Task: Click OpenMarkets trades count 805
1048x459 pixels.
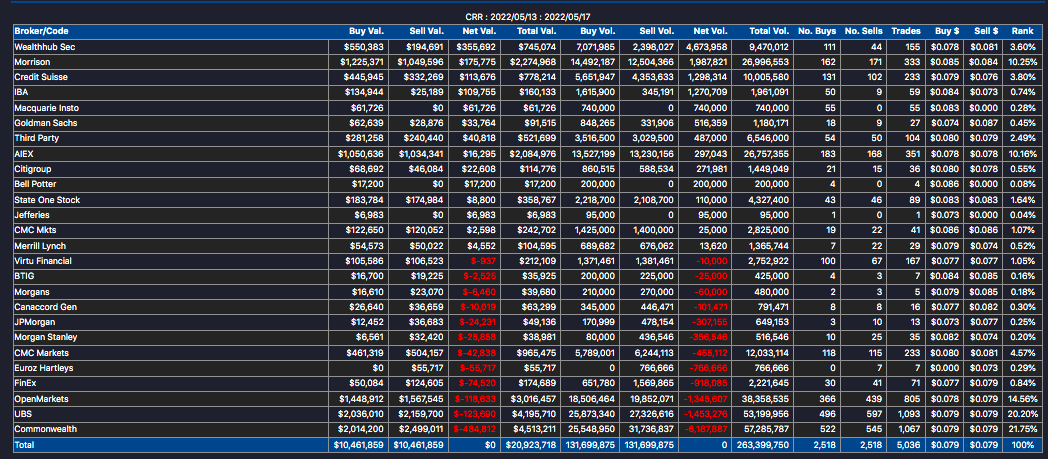Action: point(912,399)
